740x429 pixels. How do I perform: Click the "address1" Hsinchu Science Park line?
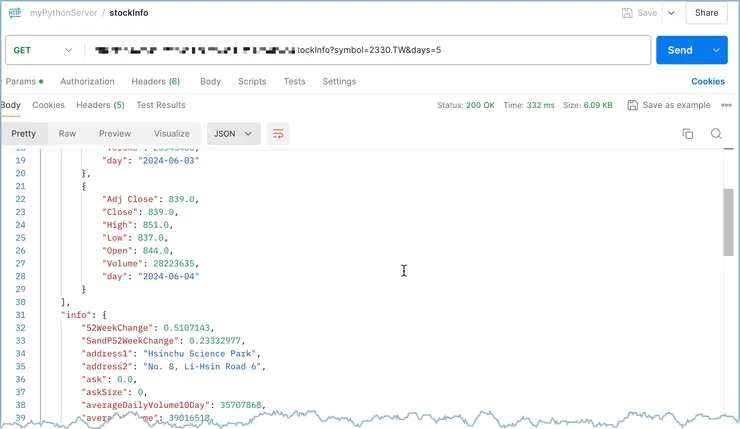[x=171, y=353]
